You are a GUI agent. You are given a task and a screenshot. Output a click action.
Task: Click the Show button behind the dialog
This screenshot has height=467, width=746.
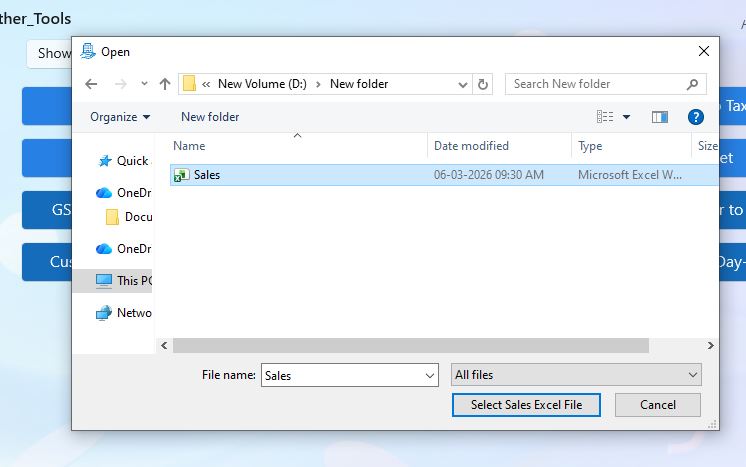click(x=51, y=53)
